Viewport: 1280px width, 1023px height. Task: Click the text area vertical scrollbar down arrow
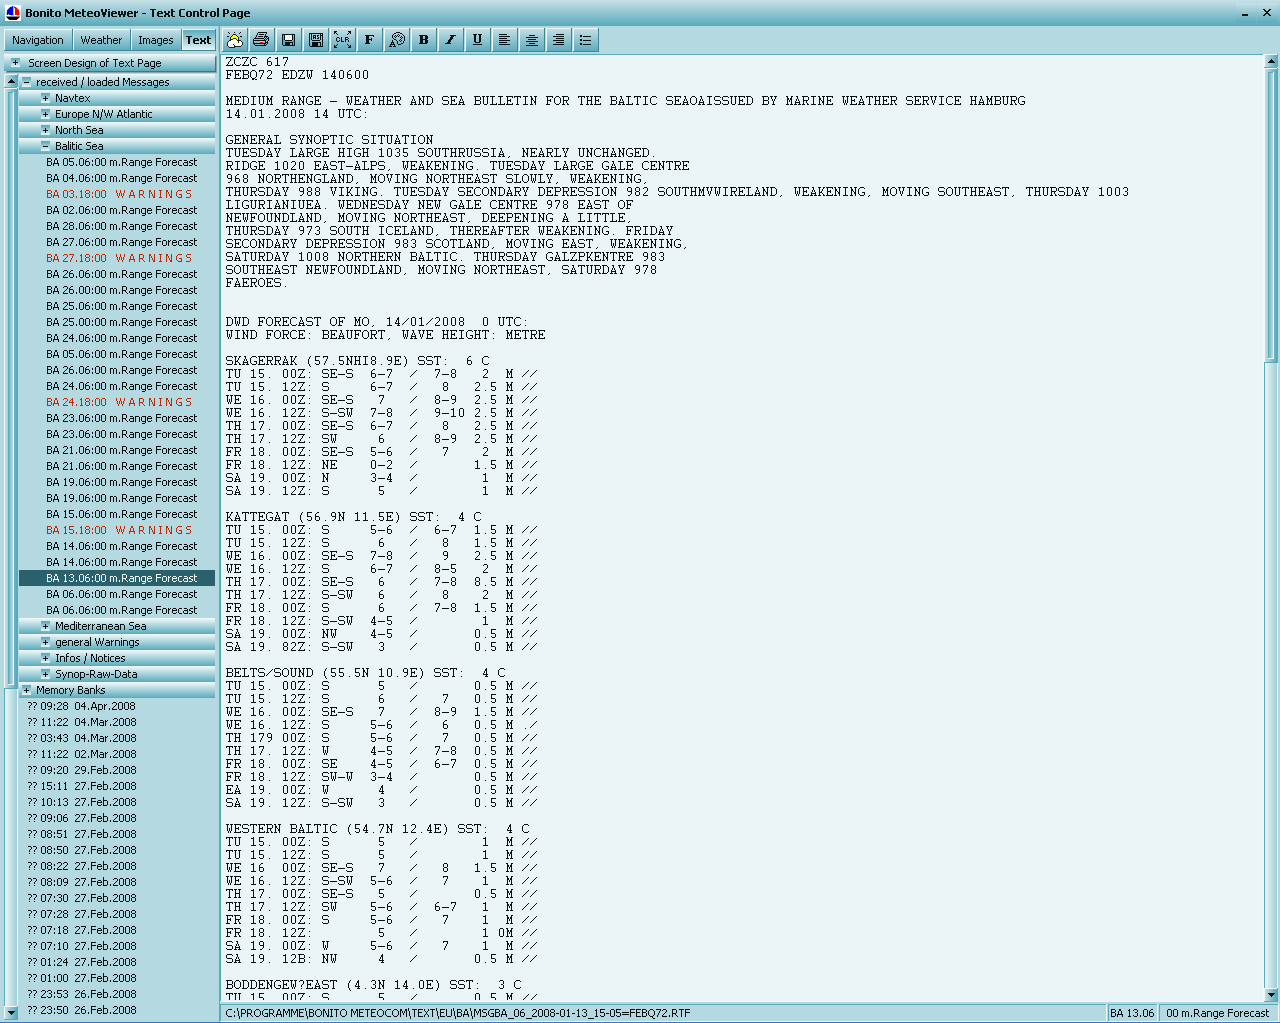[x=1271, y=994]
